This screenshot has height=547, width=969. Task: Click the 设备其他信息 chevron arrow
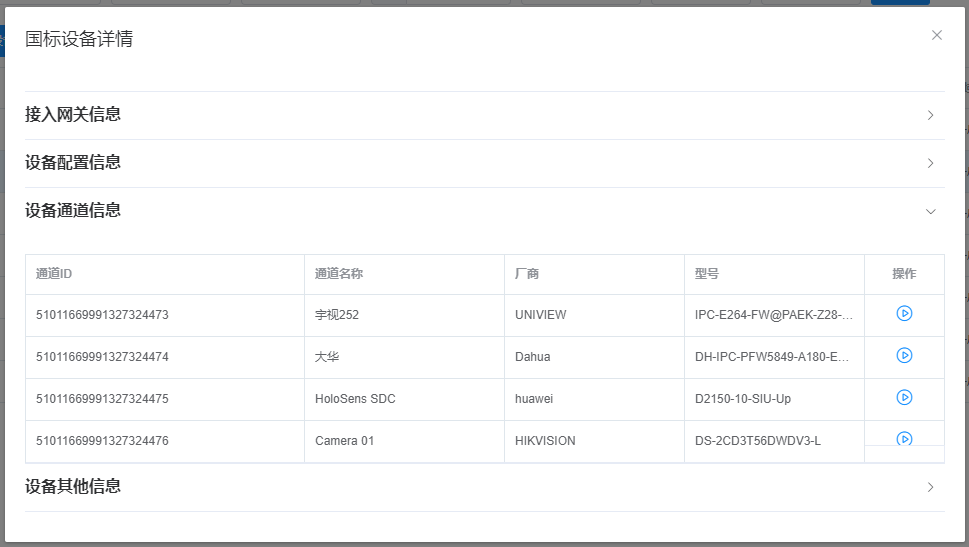click(x=931, y=487)
